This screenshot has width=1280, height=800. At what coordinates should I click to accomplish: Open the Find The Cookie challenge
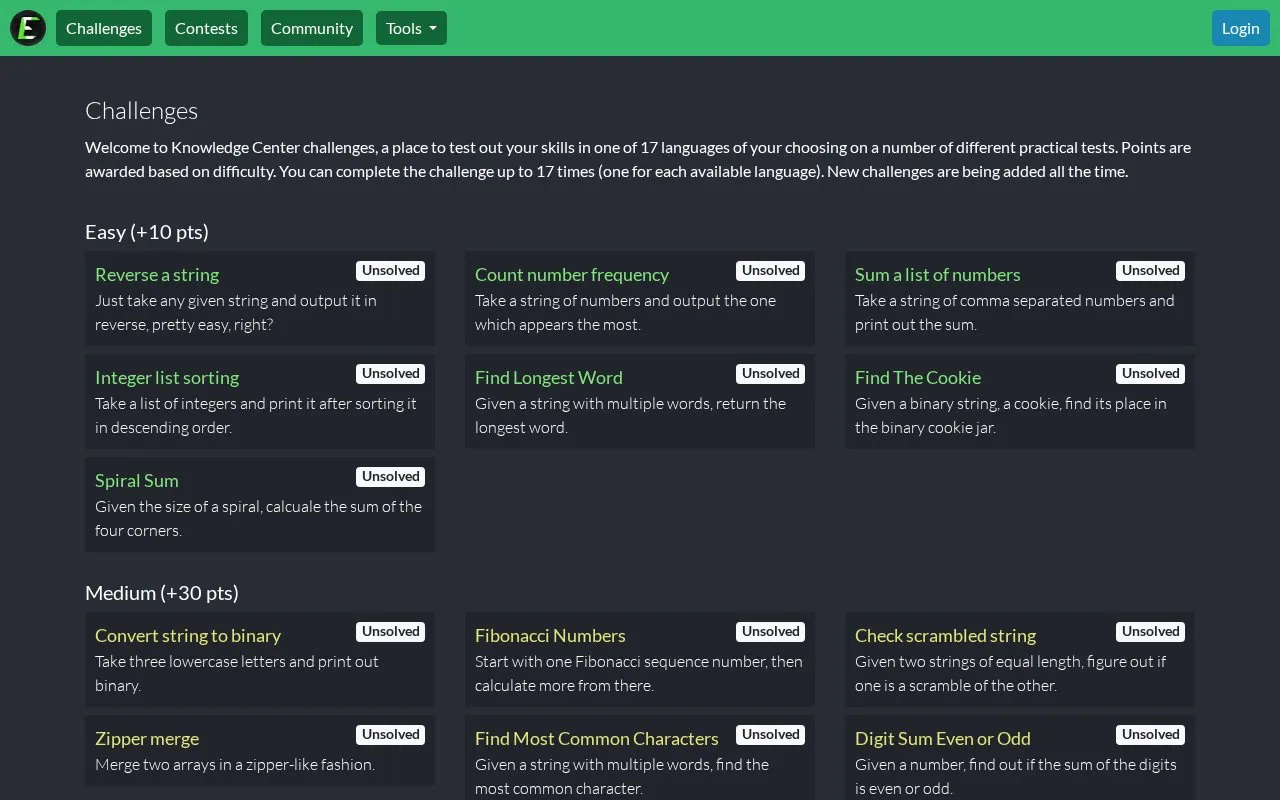pyautogui.click(x=918, y=377)
